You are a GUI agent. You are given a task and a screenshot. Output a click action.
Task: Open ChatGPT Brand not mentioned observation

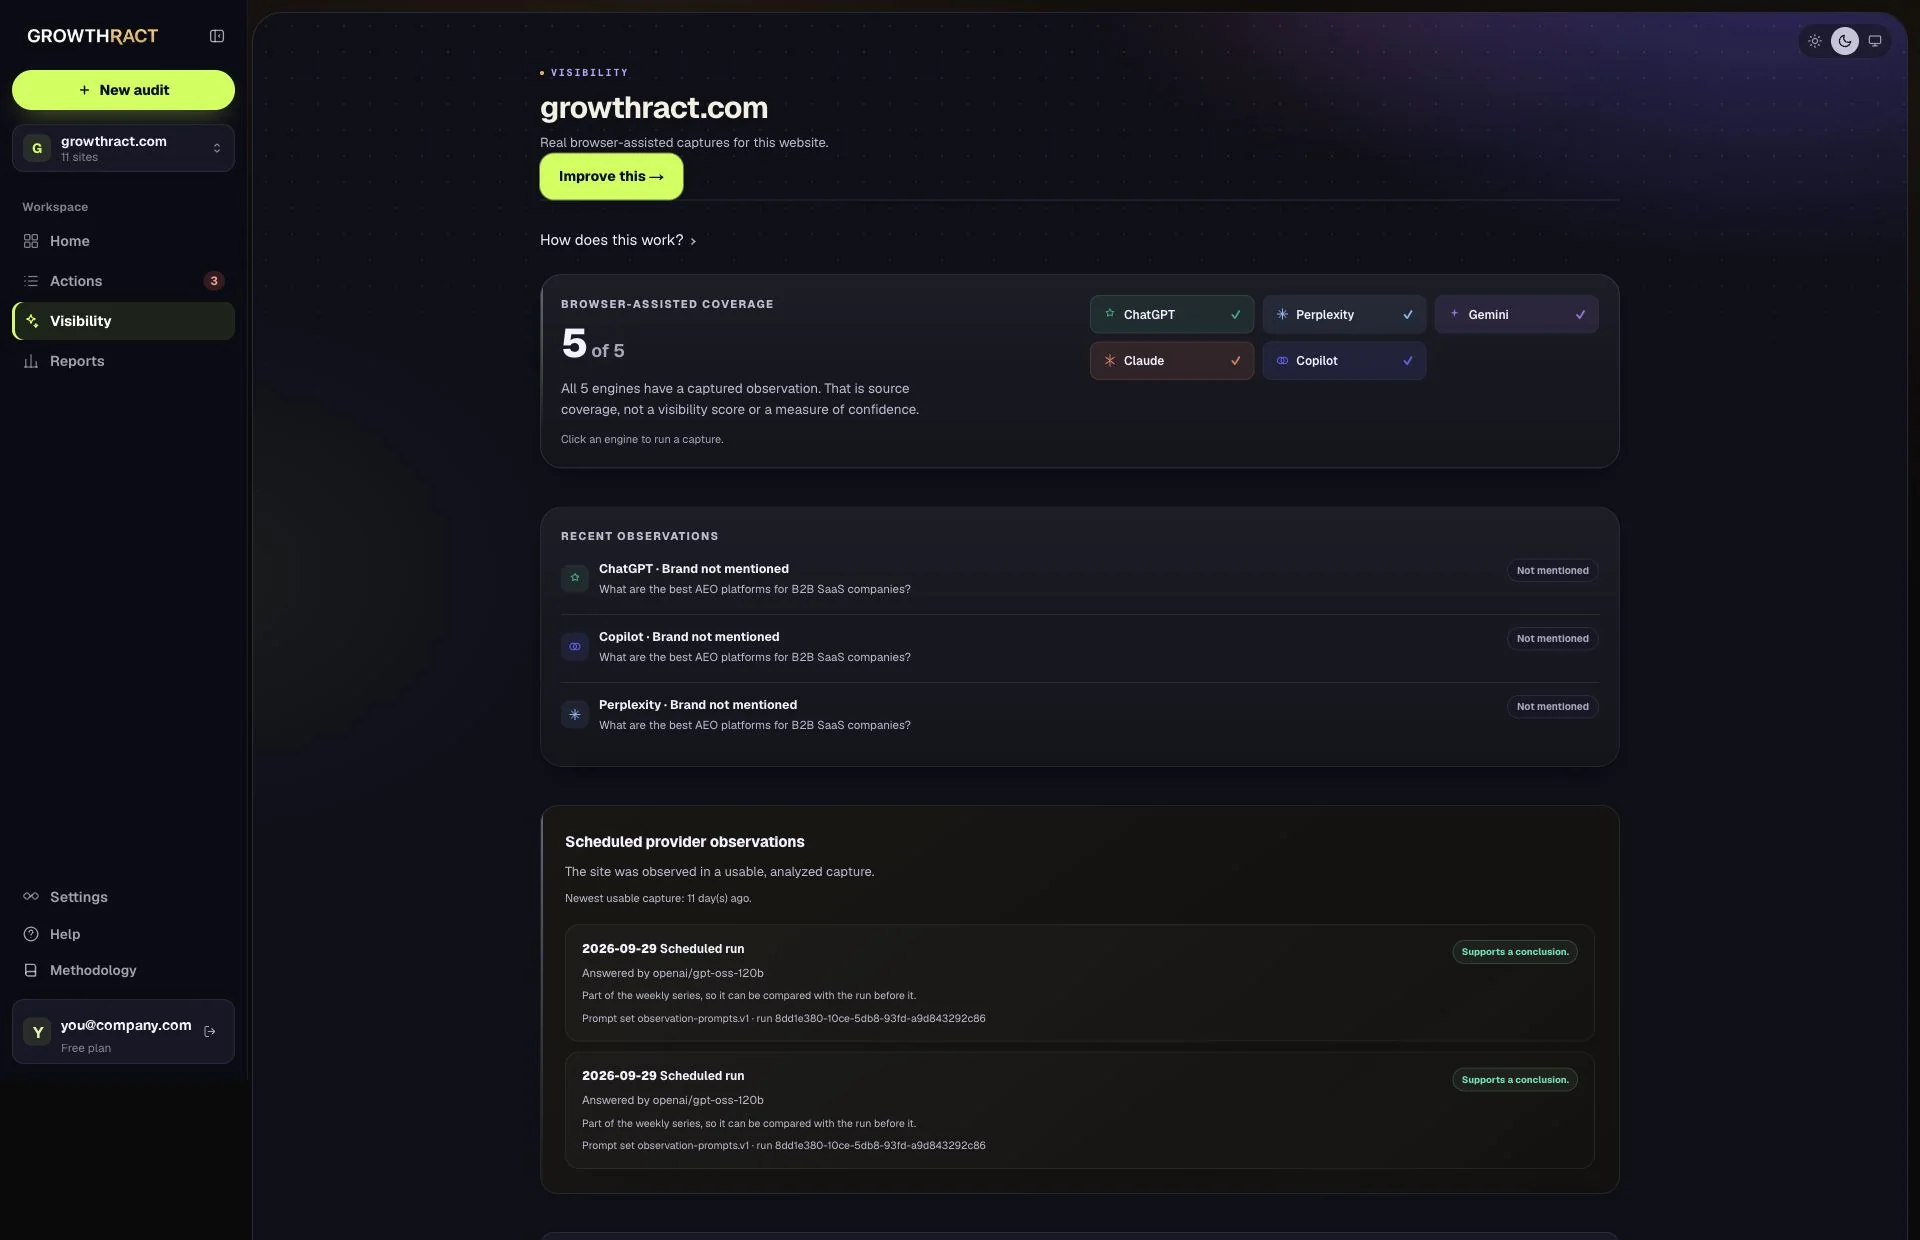tap(1079, 579)
